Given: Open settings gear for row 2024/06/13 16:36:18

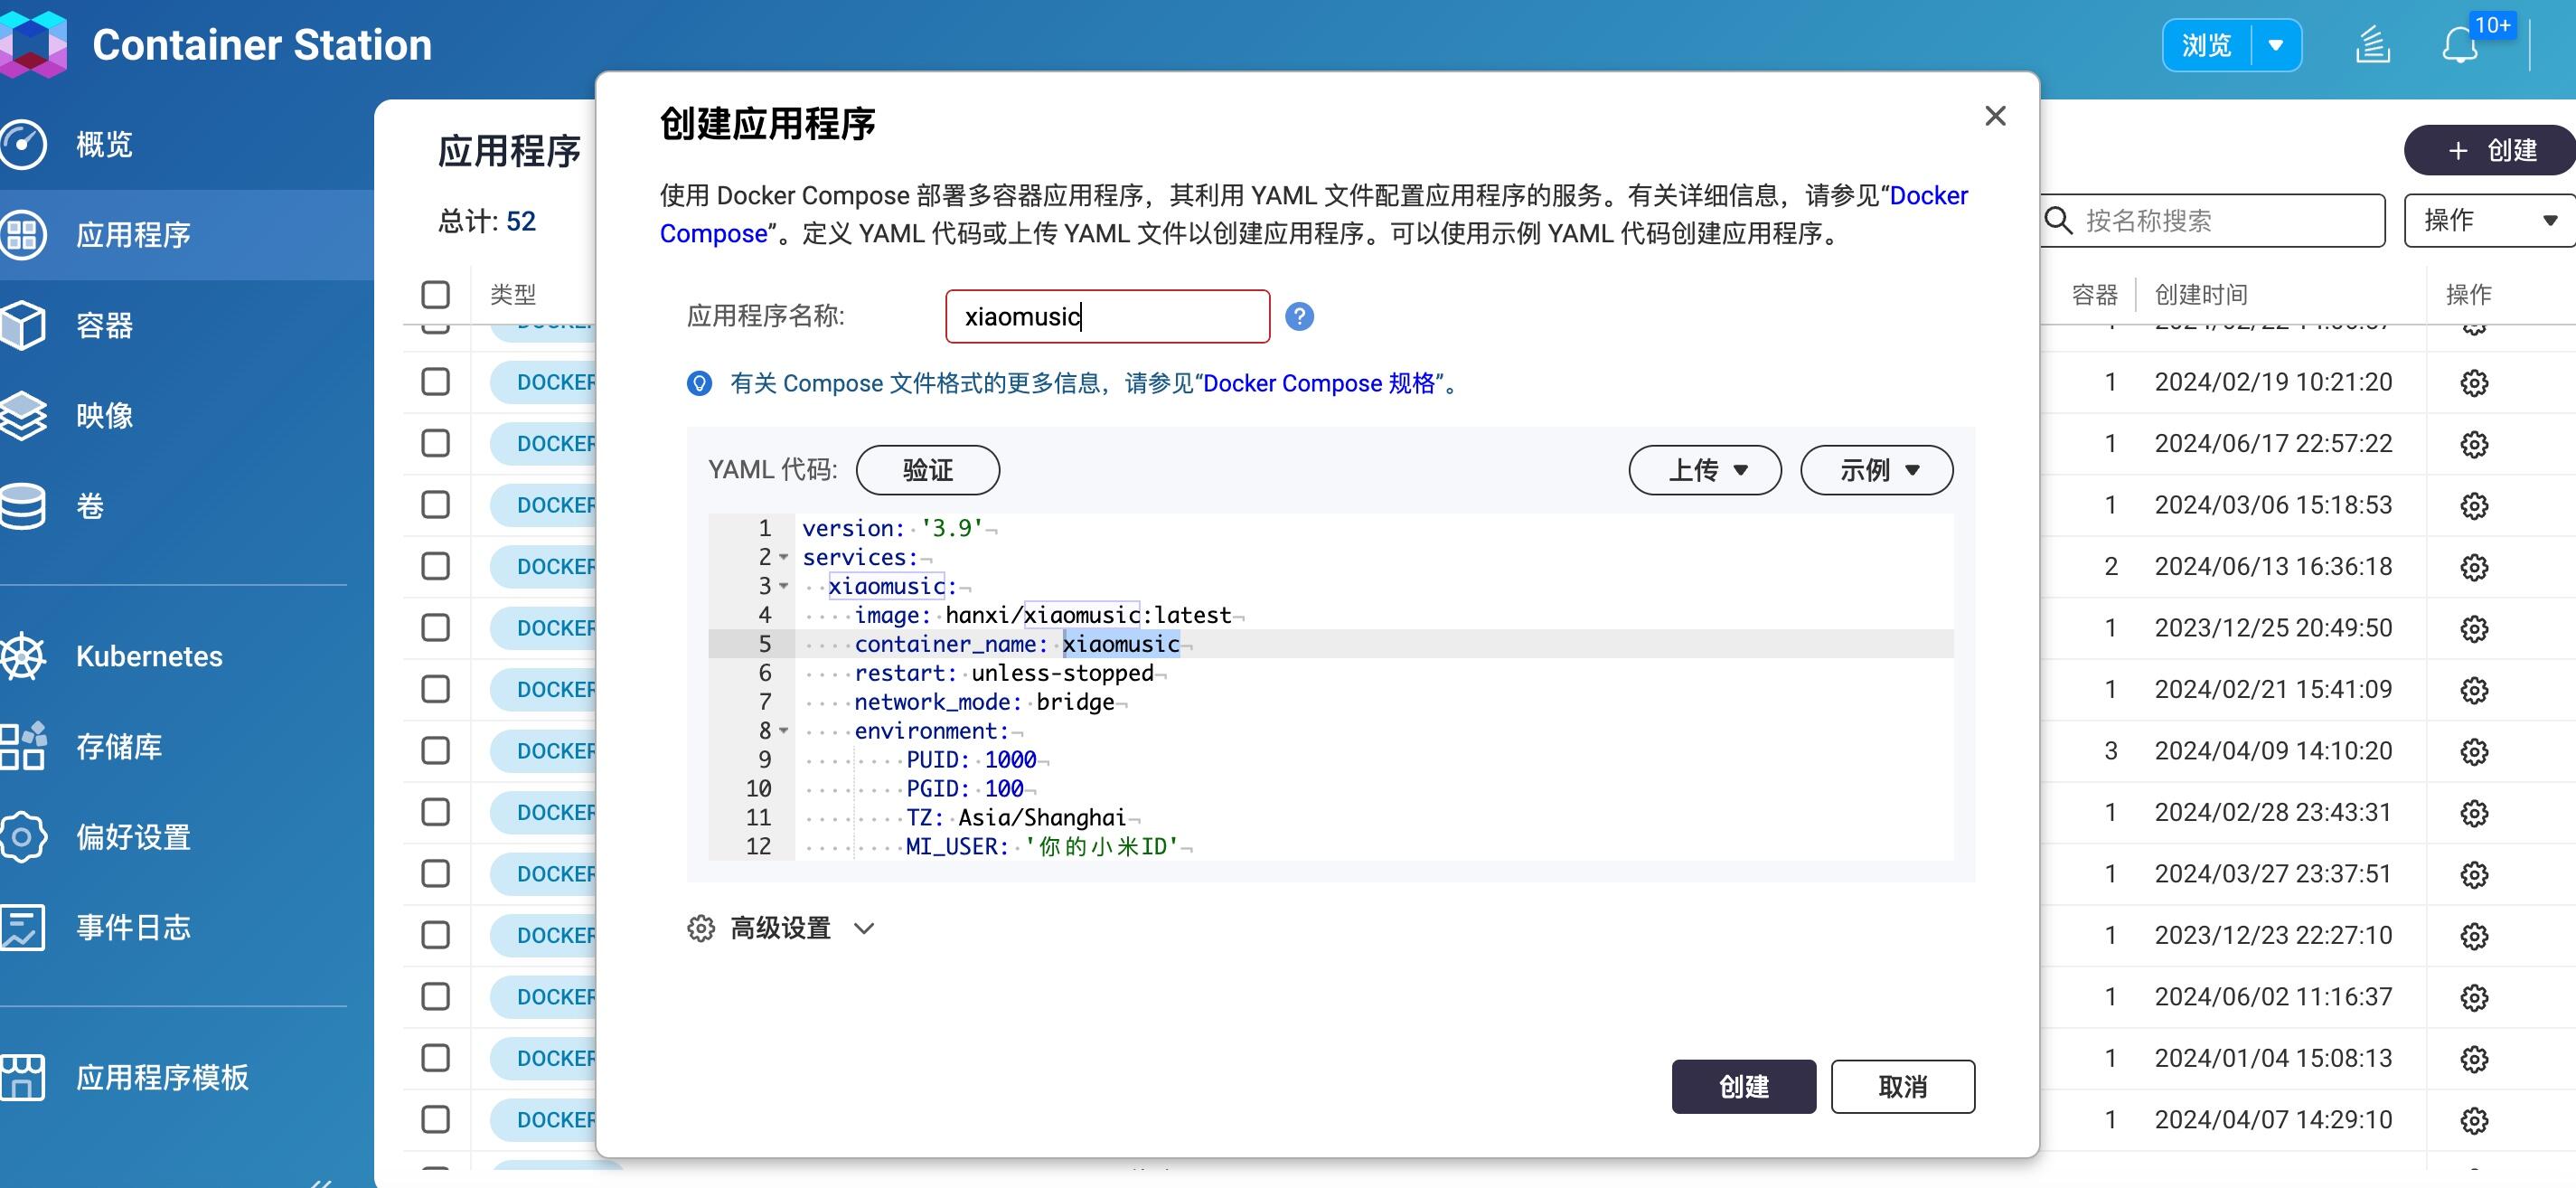Looking at the screenshot, I should point(2474,567).
